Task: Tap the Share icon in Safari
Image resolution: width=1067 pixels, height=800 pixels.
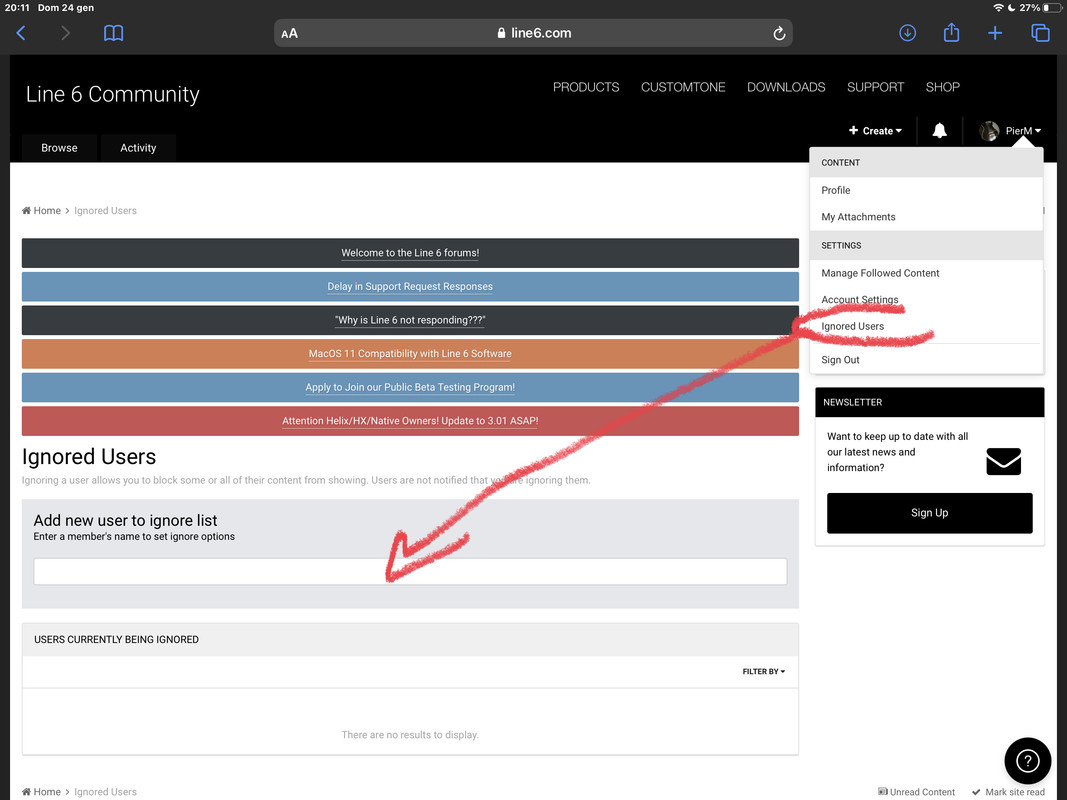Action: click(x=951, y=33)
